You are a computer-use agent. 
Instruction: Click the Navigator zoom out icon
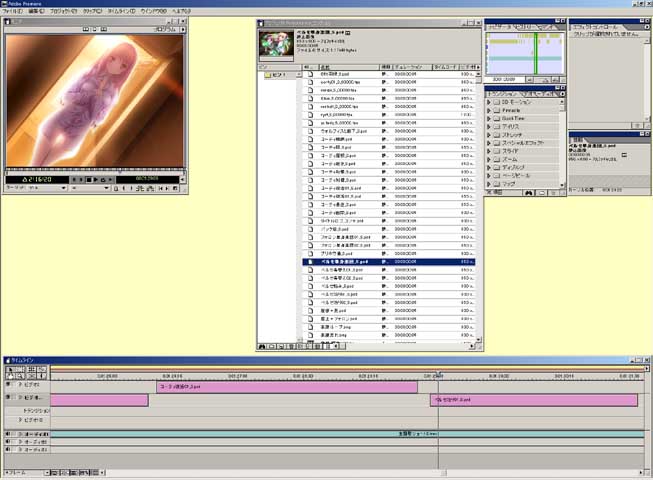click(x=529, y=79)
